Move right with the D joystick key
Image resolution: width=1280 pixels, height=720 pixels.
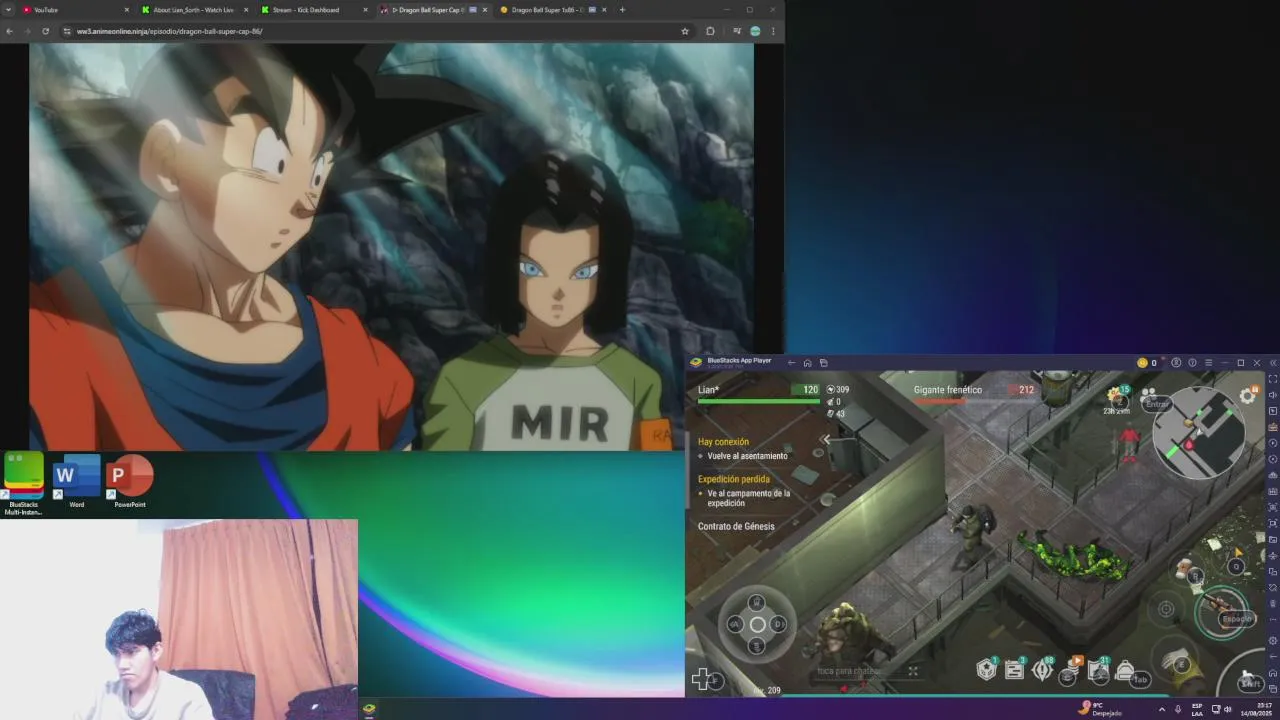(780, 624)
